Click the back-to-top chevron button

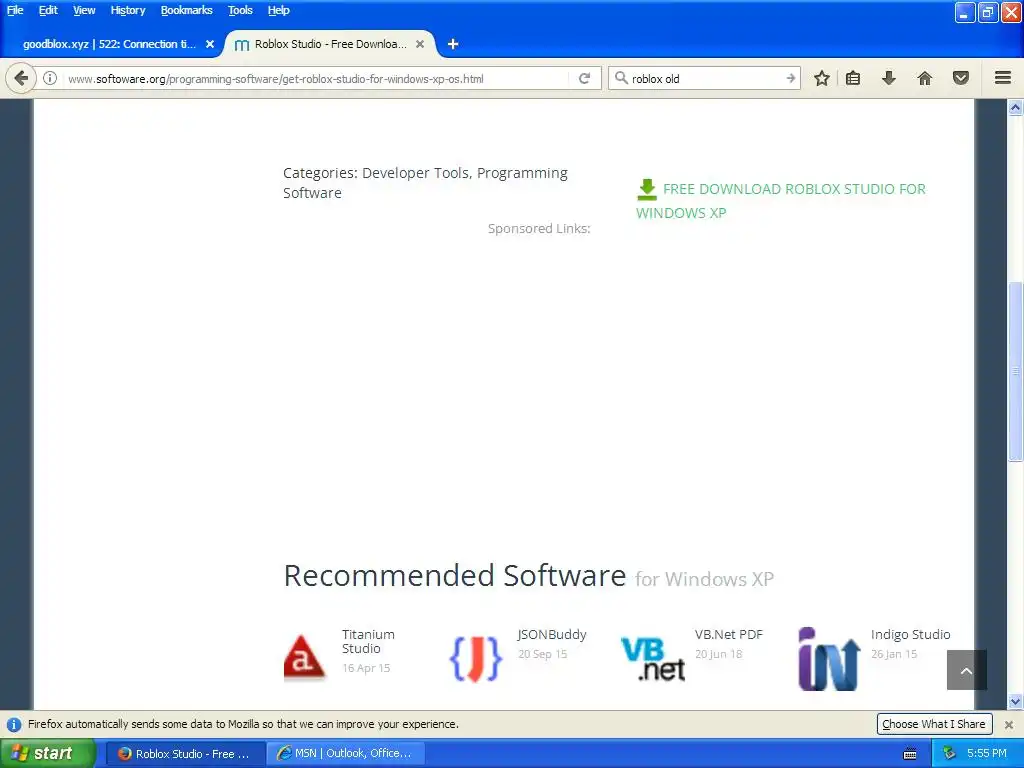(967, 670)
